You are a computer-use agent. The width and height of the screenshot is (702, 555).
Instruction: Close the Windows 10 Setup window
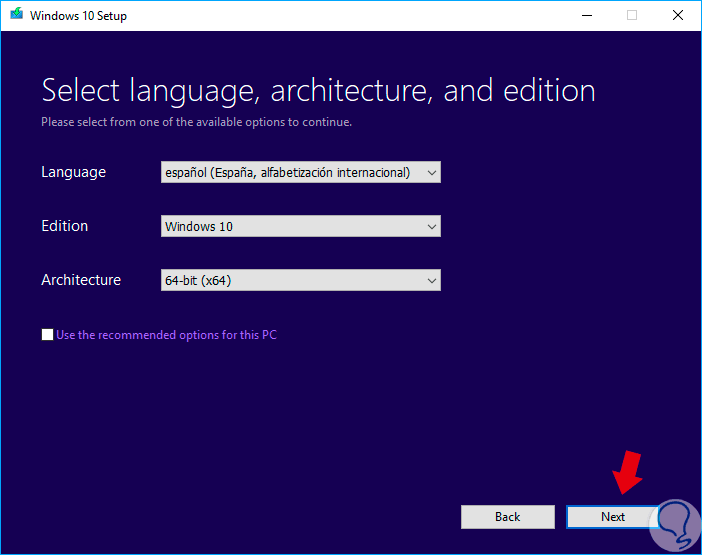(x=678, y=16)
